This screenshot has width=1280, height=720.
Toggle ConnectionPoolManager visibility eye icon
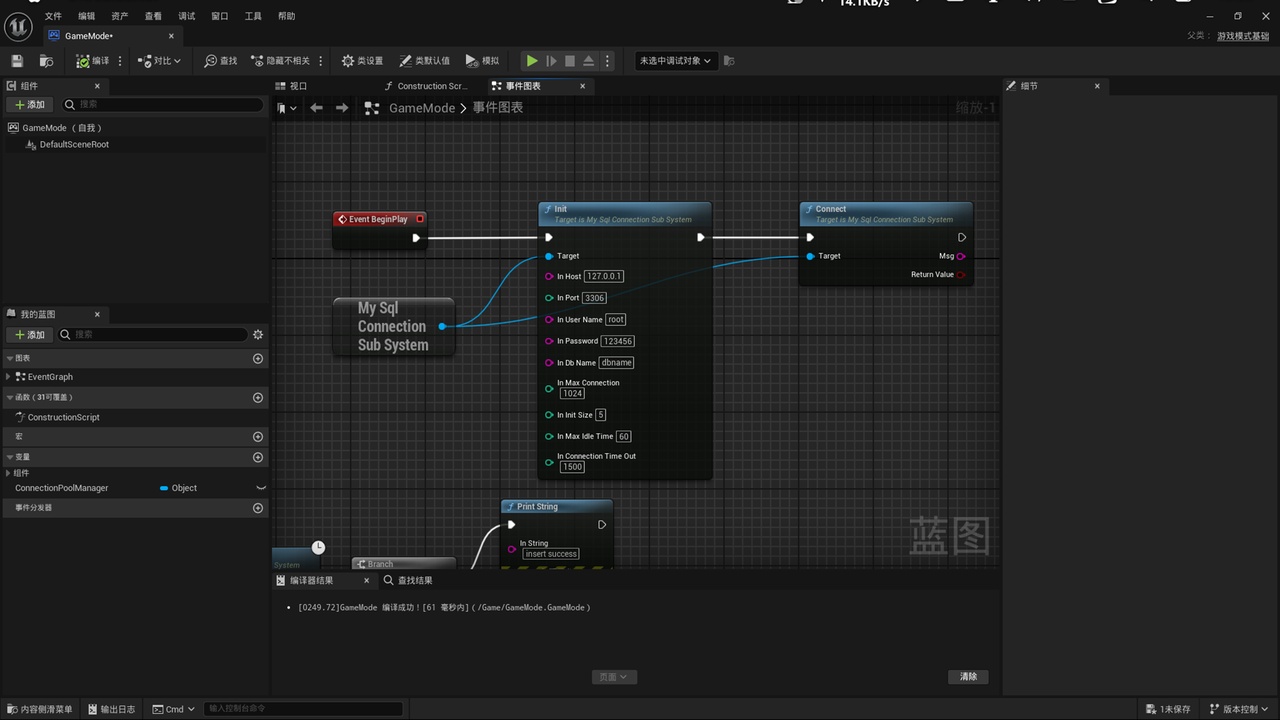pos(261,488)
